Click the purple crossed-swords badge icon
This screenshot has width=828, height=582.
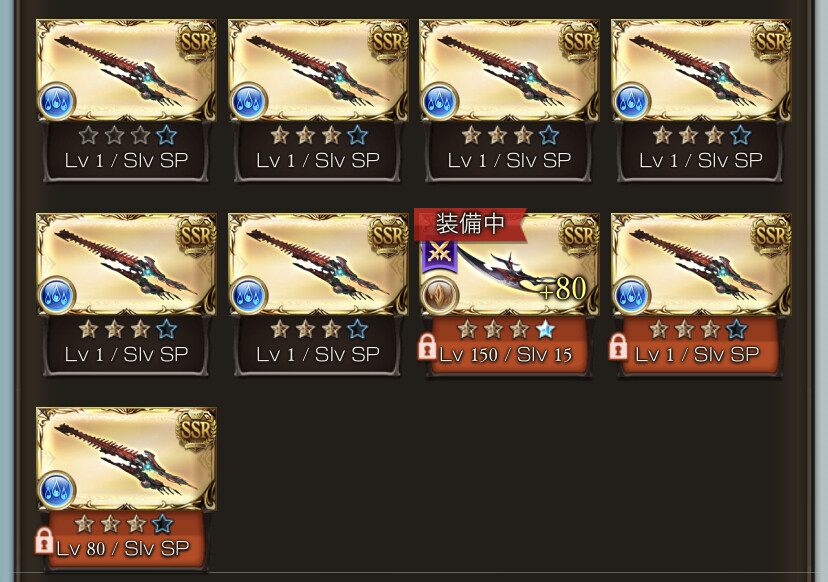click(439, 256)
